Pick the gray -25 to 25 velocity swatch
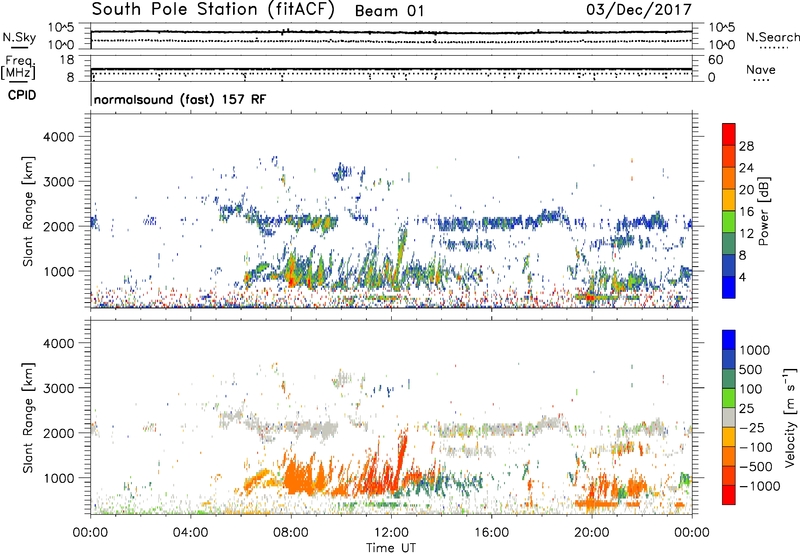 (x=729, y=417)
